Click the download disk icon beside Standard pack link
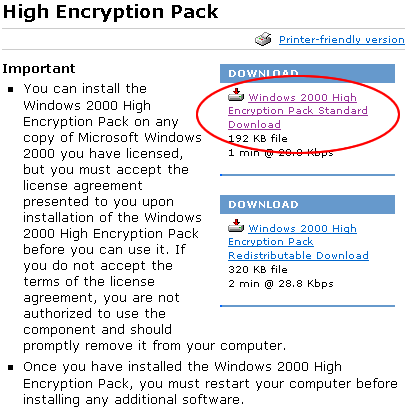411x410 pixels. click(236, 95)
